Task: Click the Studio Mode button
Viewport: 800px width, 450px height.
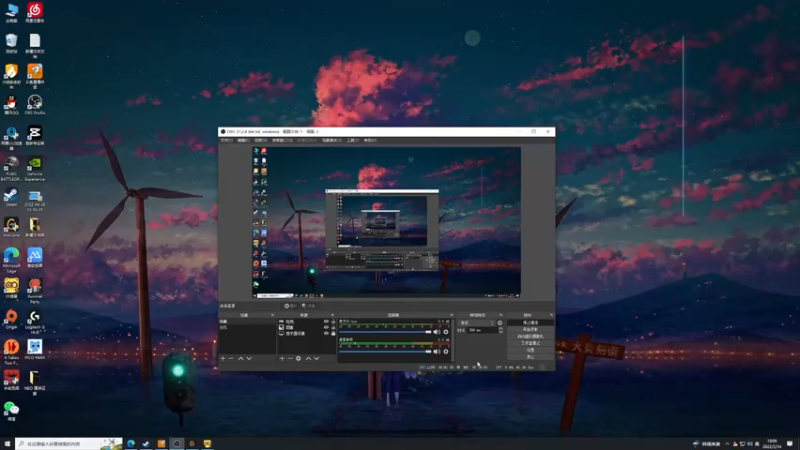Action: (530, 343)
